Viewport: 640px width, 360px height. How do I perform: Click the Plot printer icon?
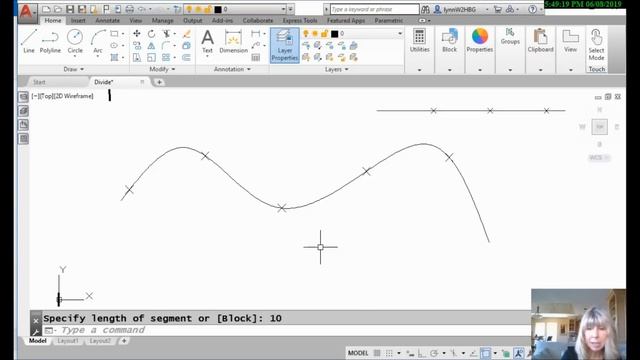pos(129,9)
